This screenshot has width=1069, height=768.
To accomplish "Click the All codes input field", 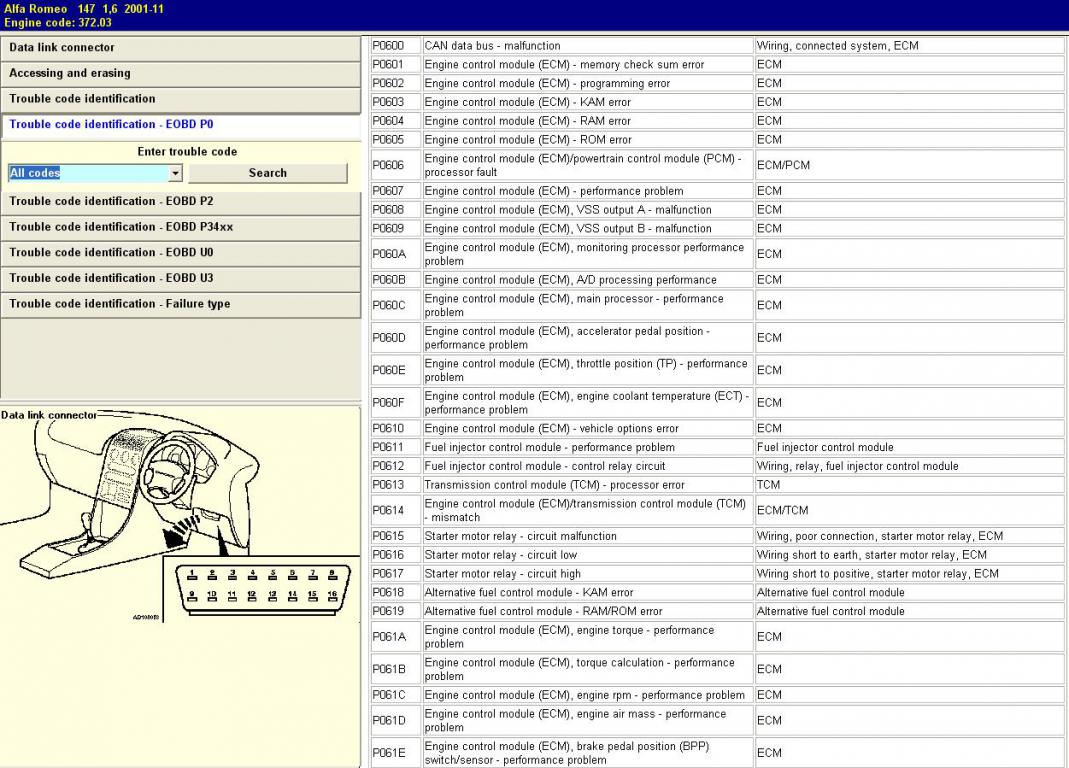I will (89, 173).
